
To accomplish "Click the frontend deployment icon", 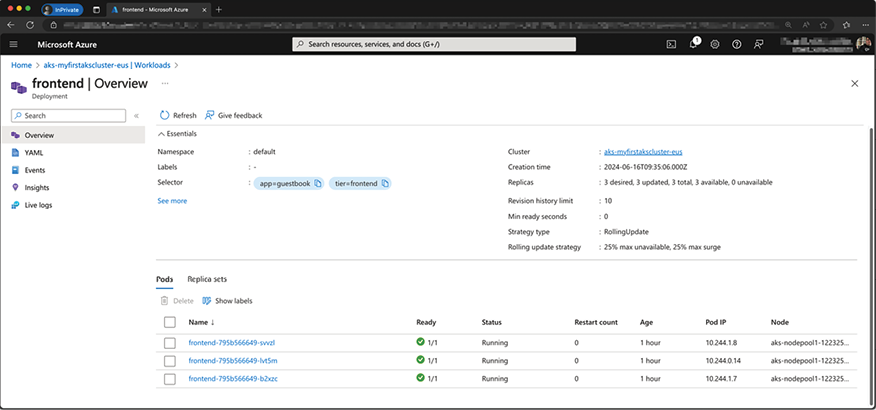I will coord(18,88).
